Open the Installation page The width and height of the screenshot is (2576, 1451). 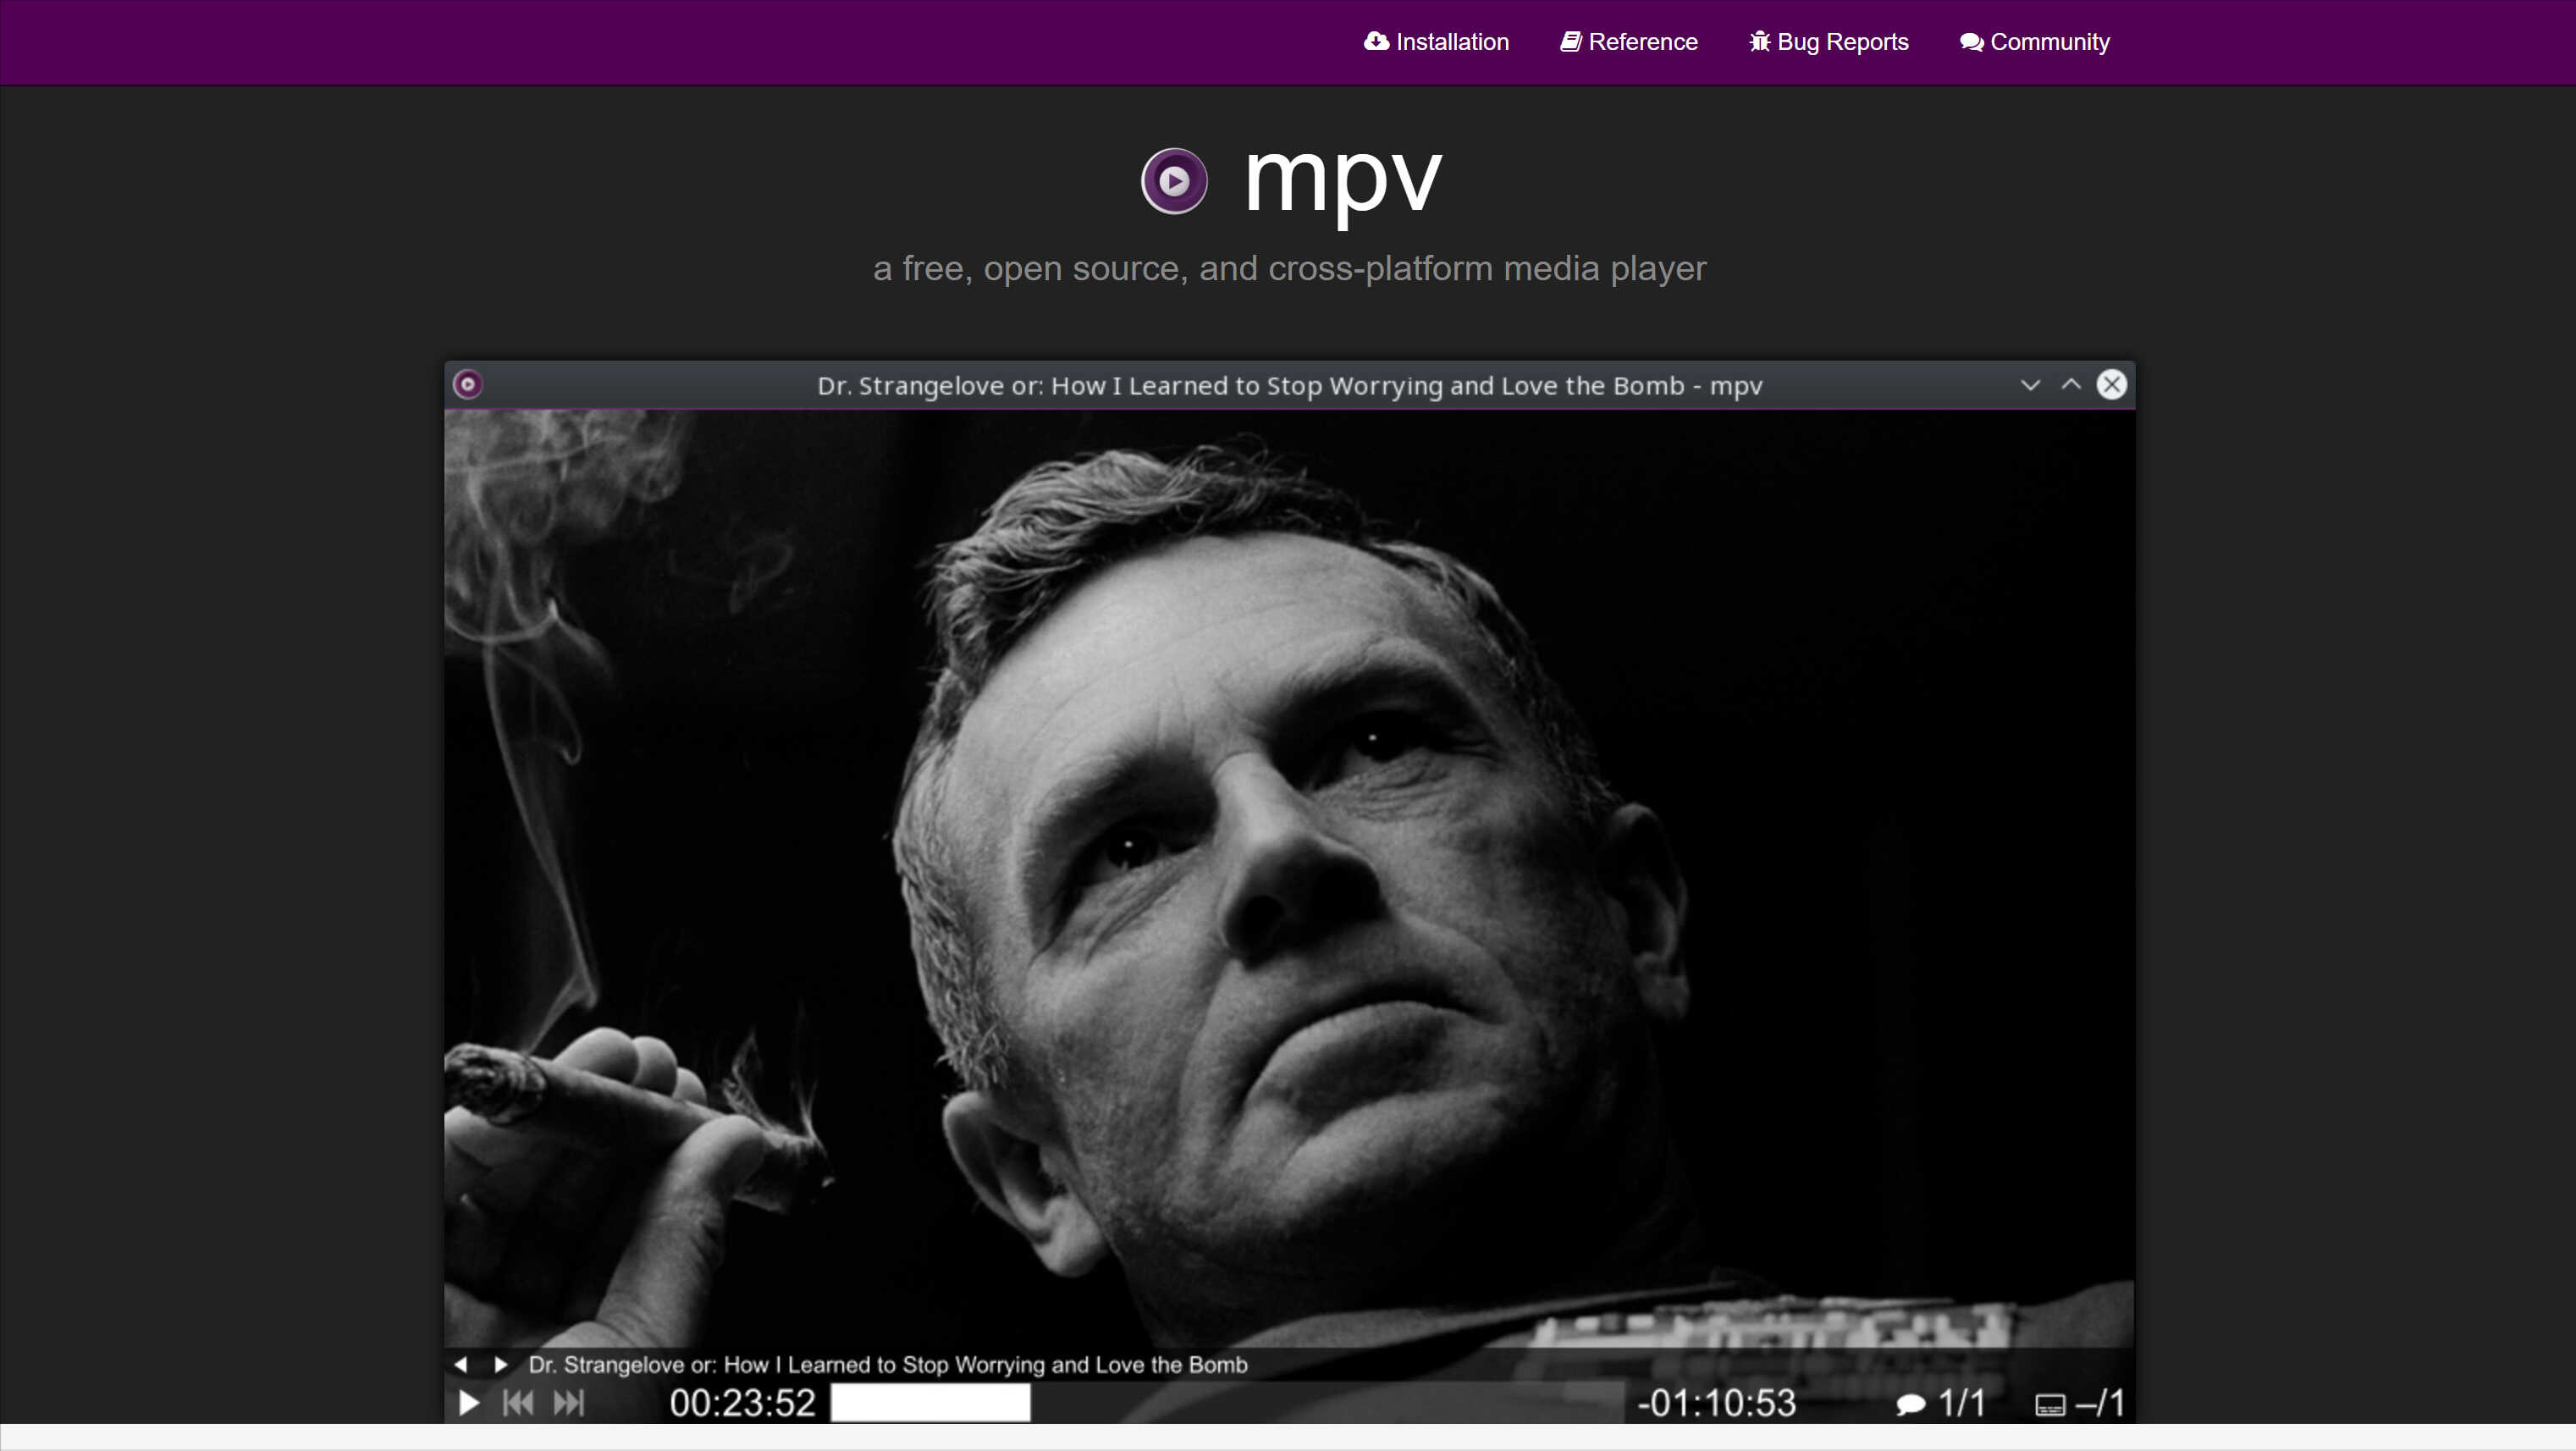(x=1437, y=42)
